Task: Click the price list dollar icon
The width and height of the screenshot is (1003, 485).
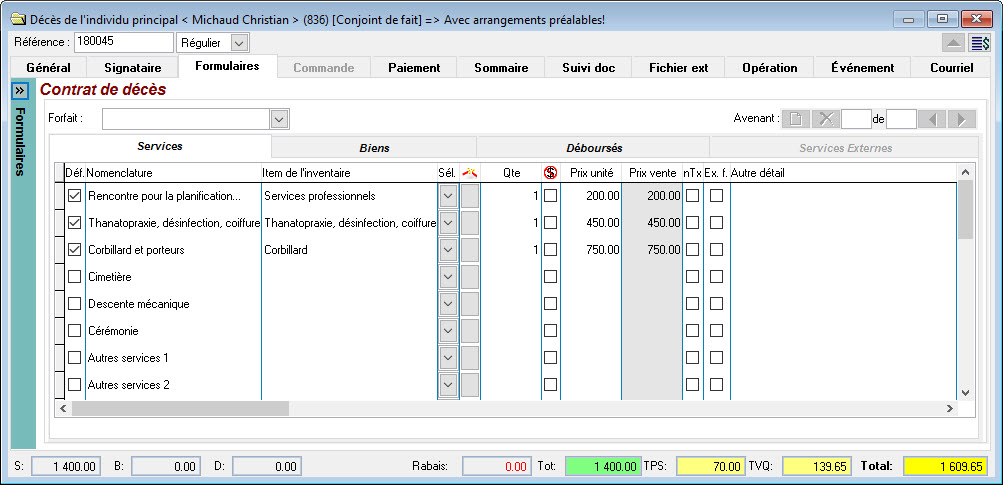Action: pyautogui.click(x=980, y=43)
